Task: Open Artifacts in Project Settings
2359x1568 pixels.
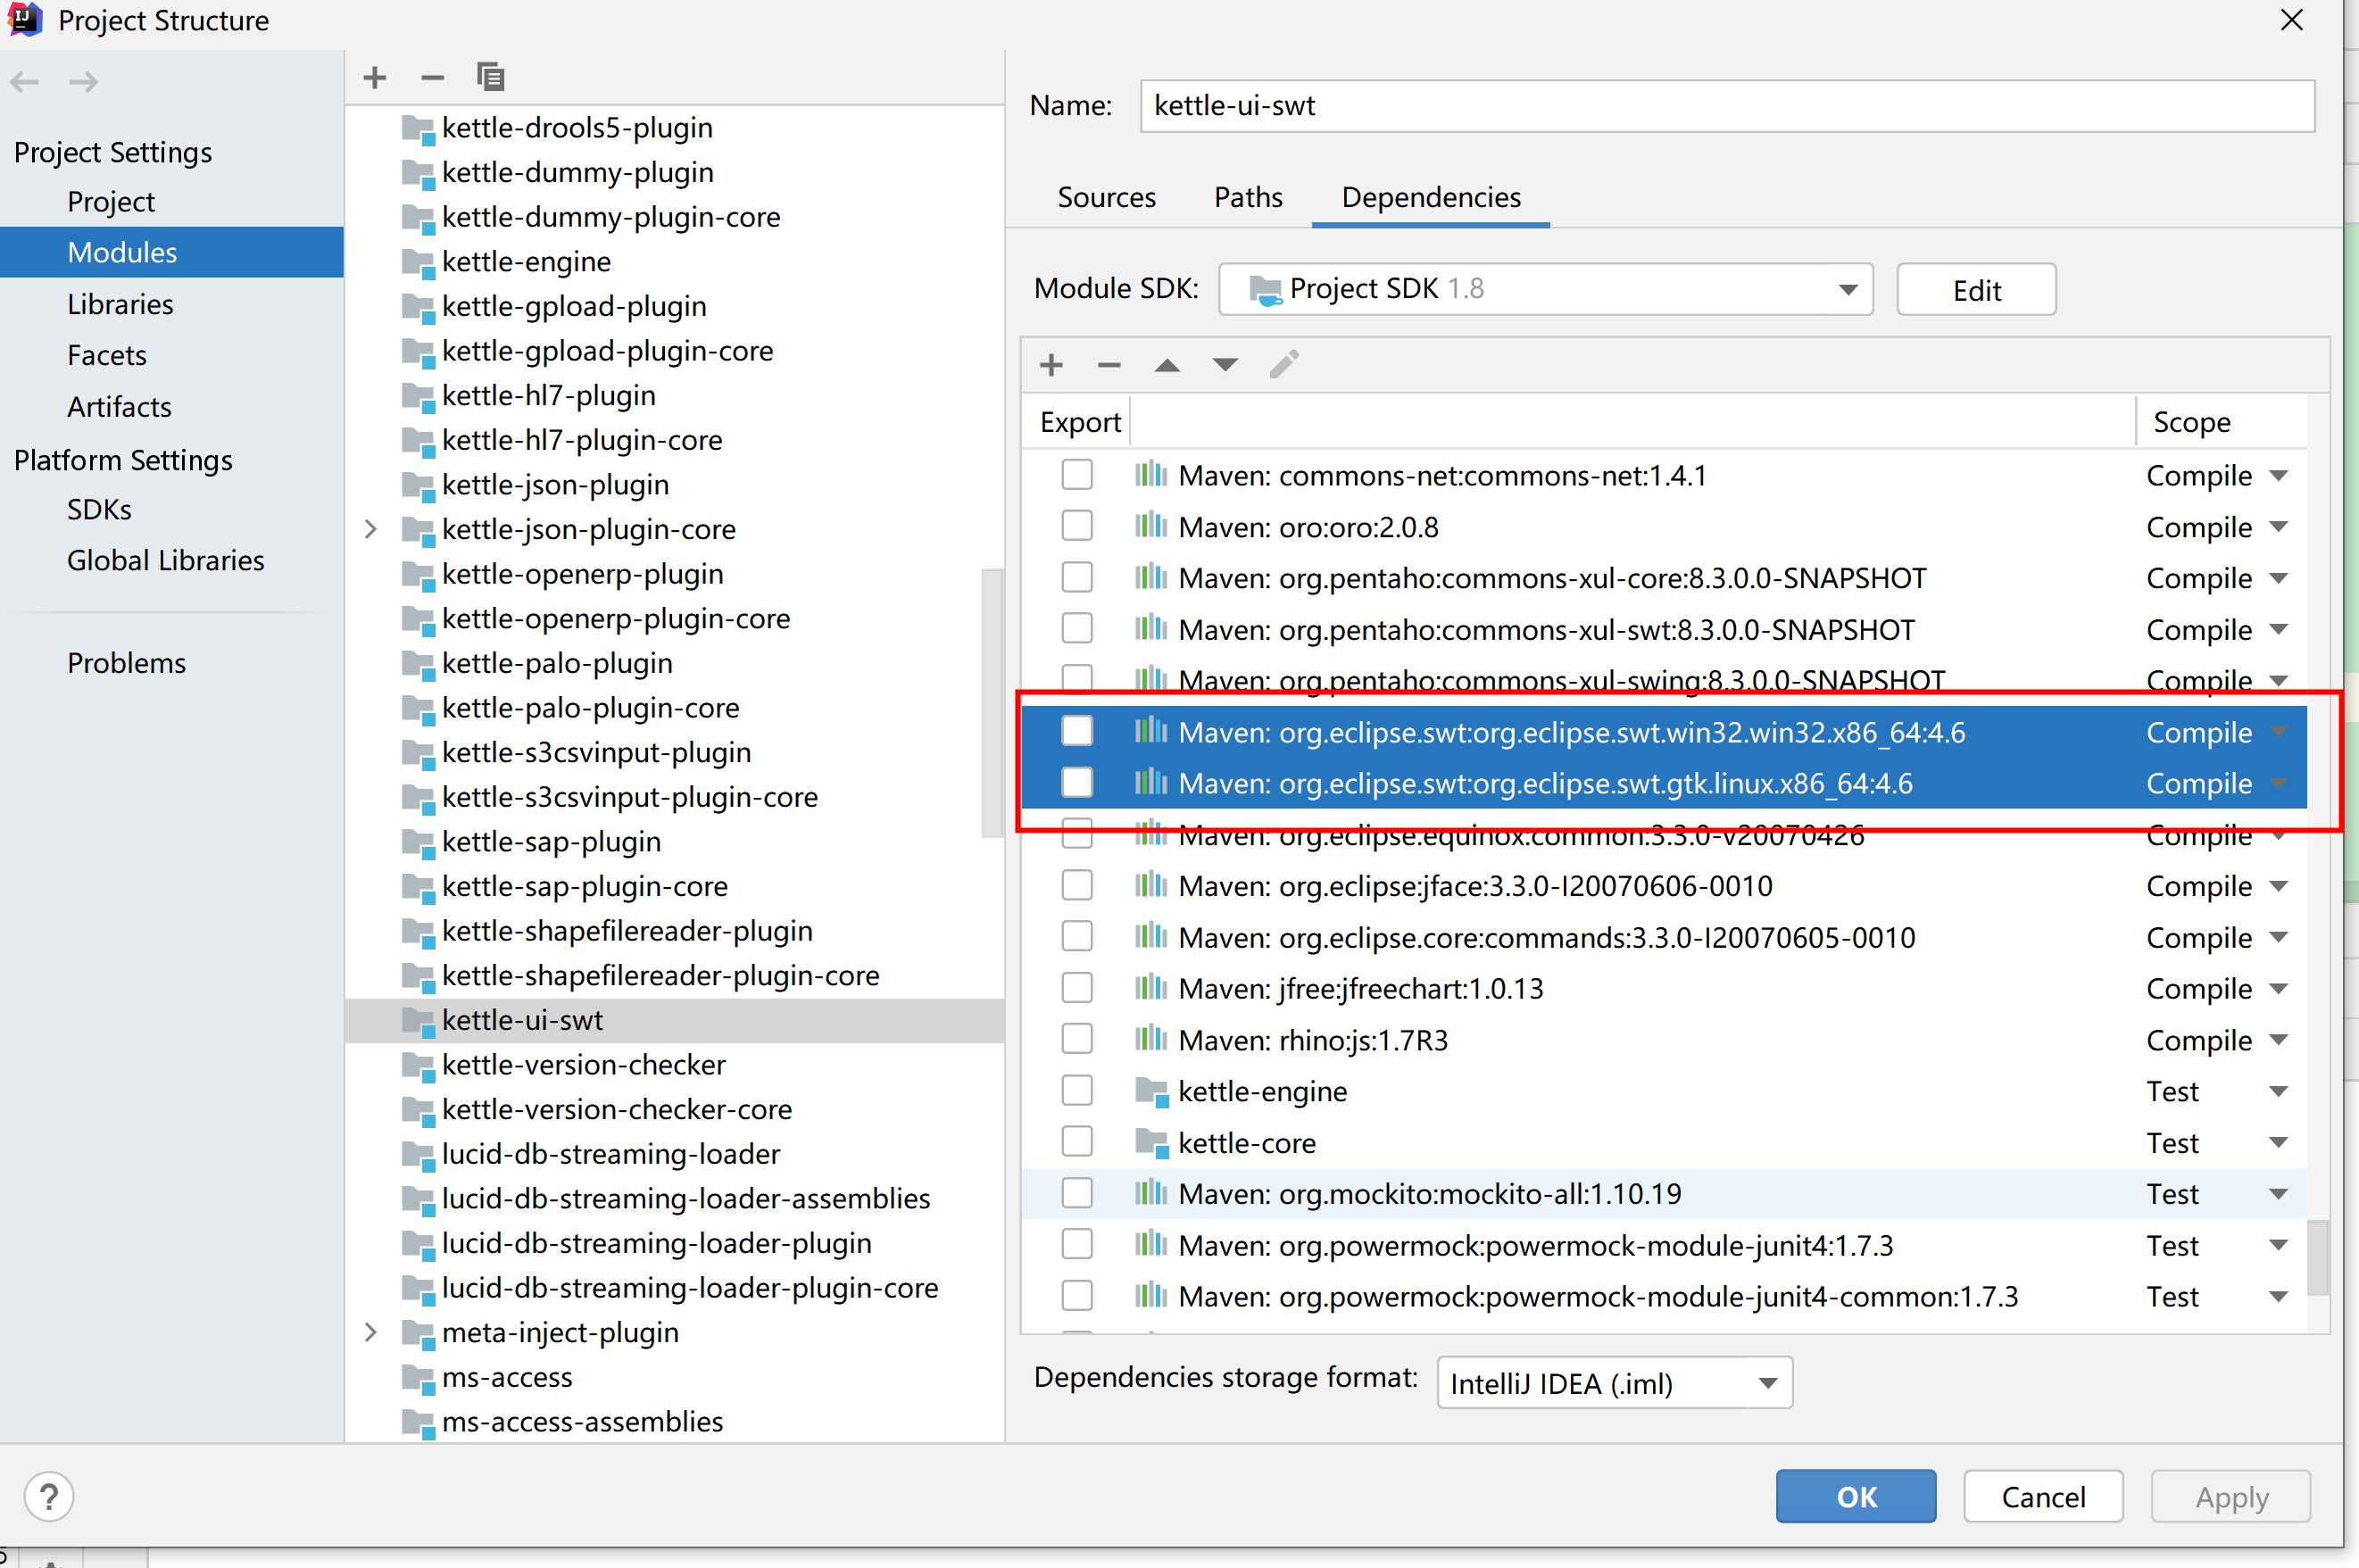Action: (x=119, y=407)
